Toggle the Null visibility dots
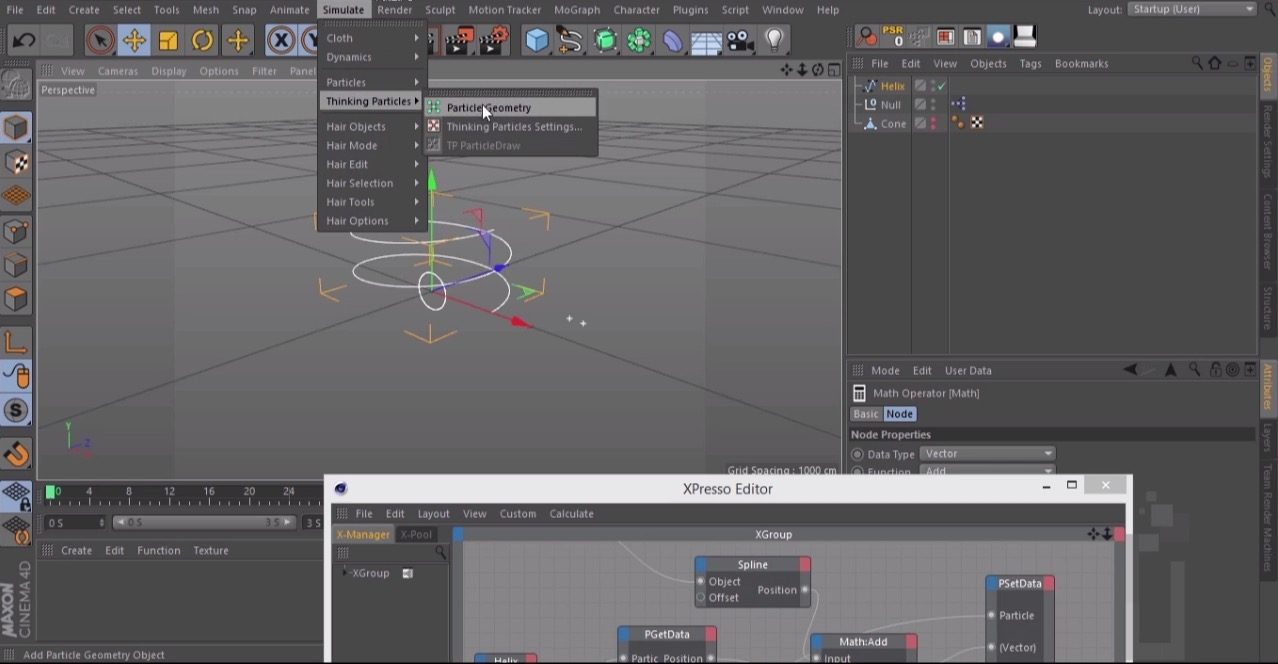 [933, 104]
